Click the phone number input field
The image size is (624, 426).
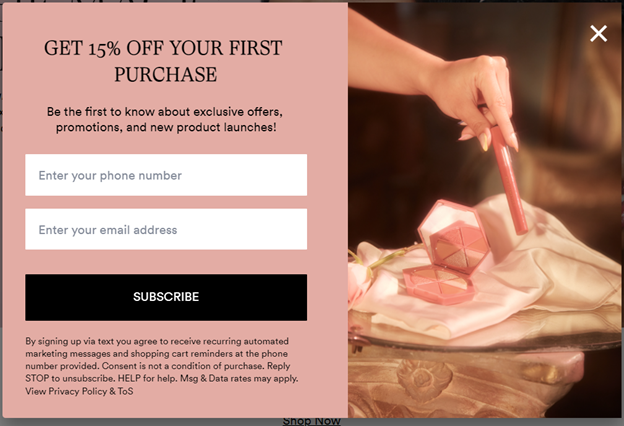pos(166,175)
